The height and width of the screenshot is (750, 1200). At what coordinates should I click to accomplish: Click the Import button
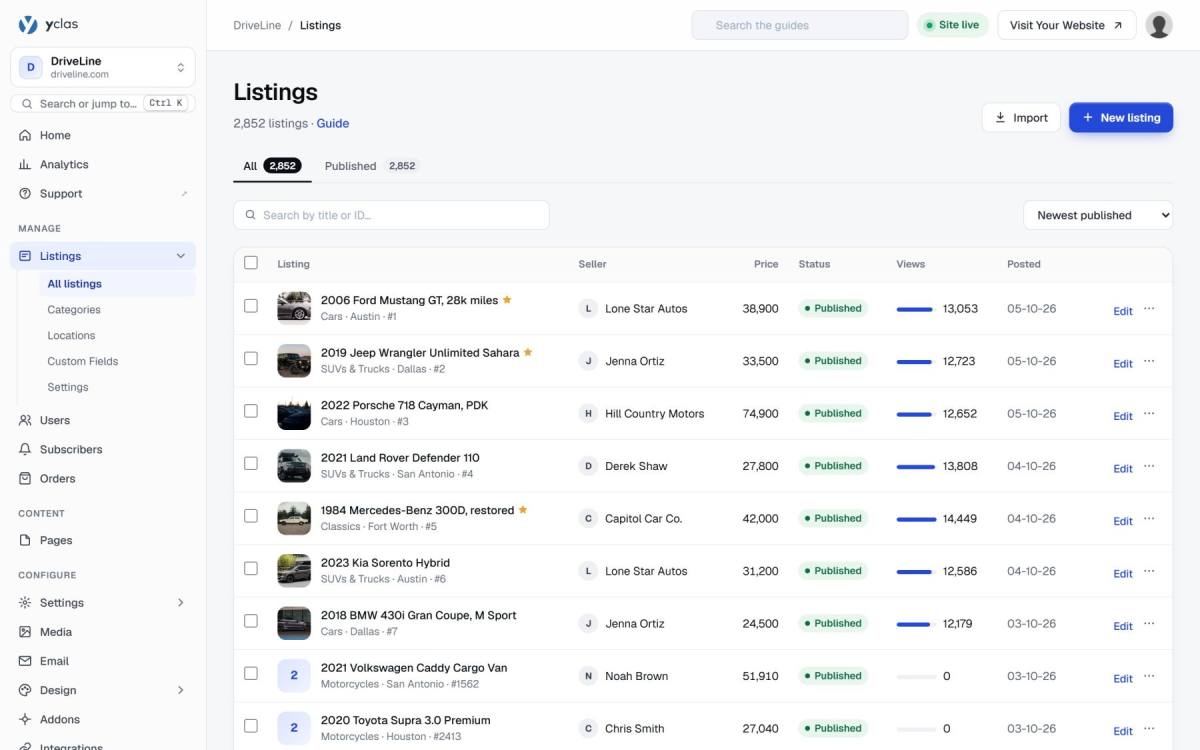tap(1021, 117)
